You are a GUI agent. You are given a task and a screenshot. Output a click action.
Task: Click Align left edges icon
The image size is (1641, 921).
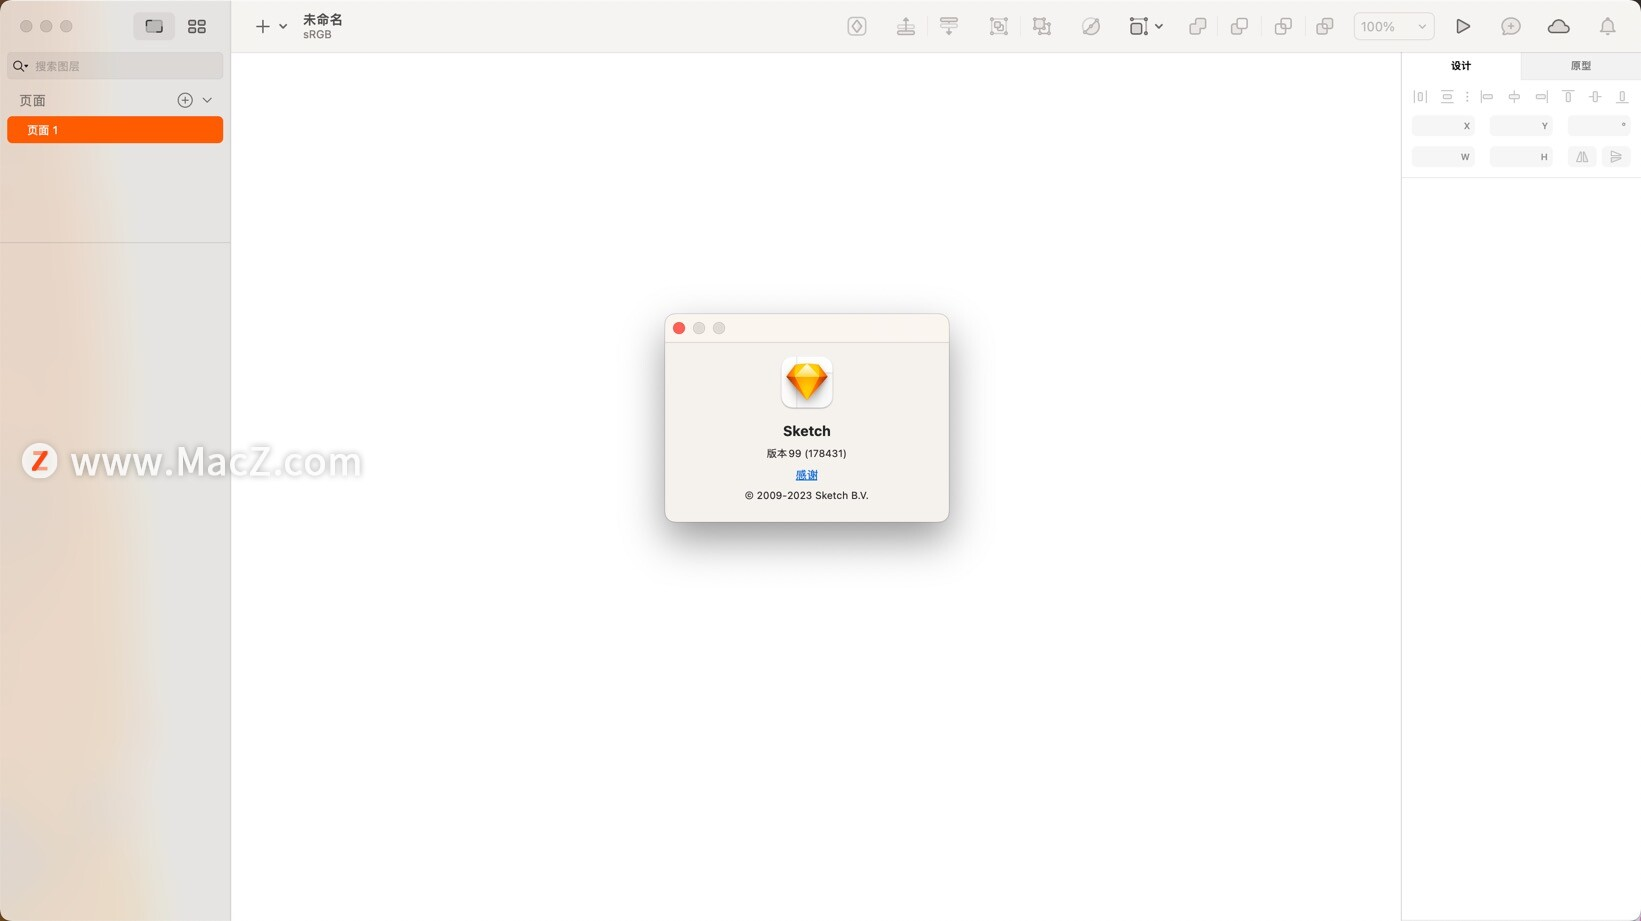1487,97
